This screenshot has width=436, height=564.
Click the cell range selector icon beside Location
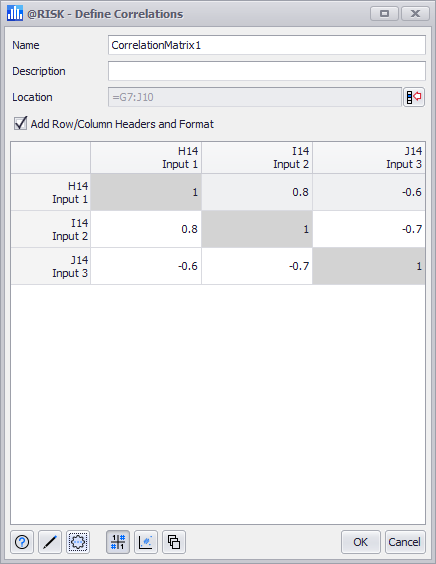click(414, 97)
